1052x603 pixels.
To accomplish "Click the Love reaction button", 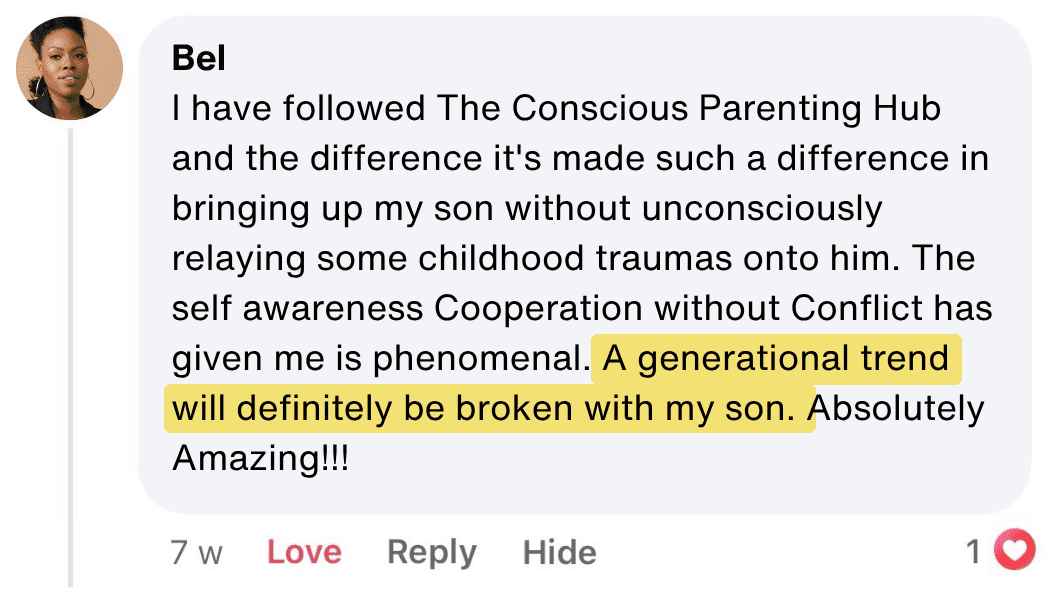I will (305, 552).
